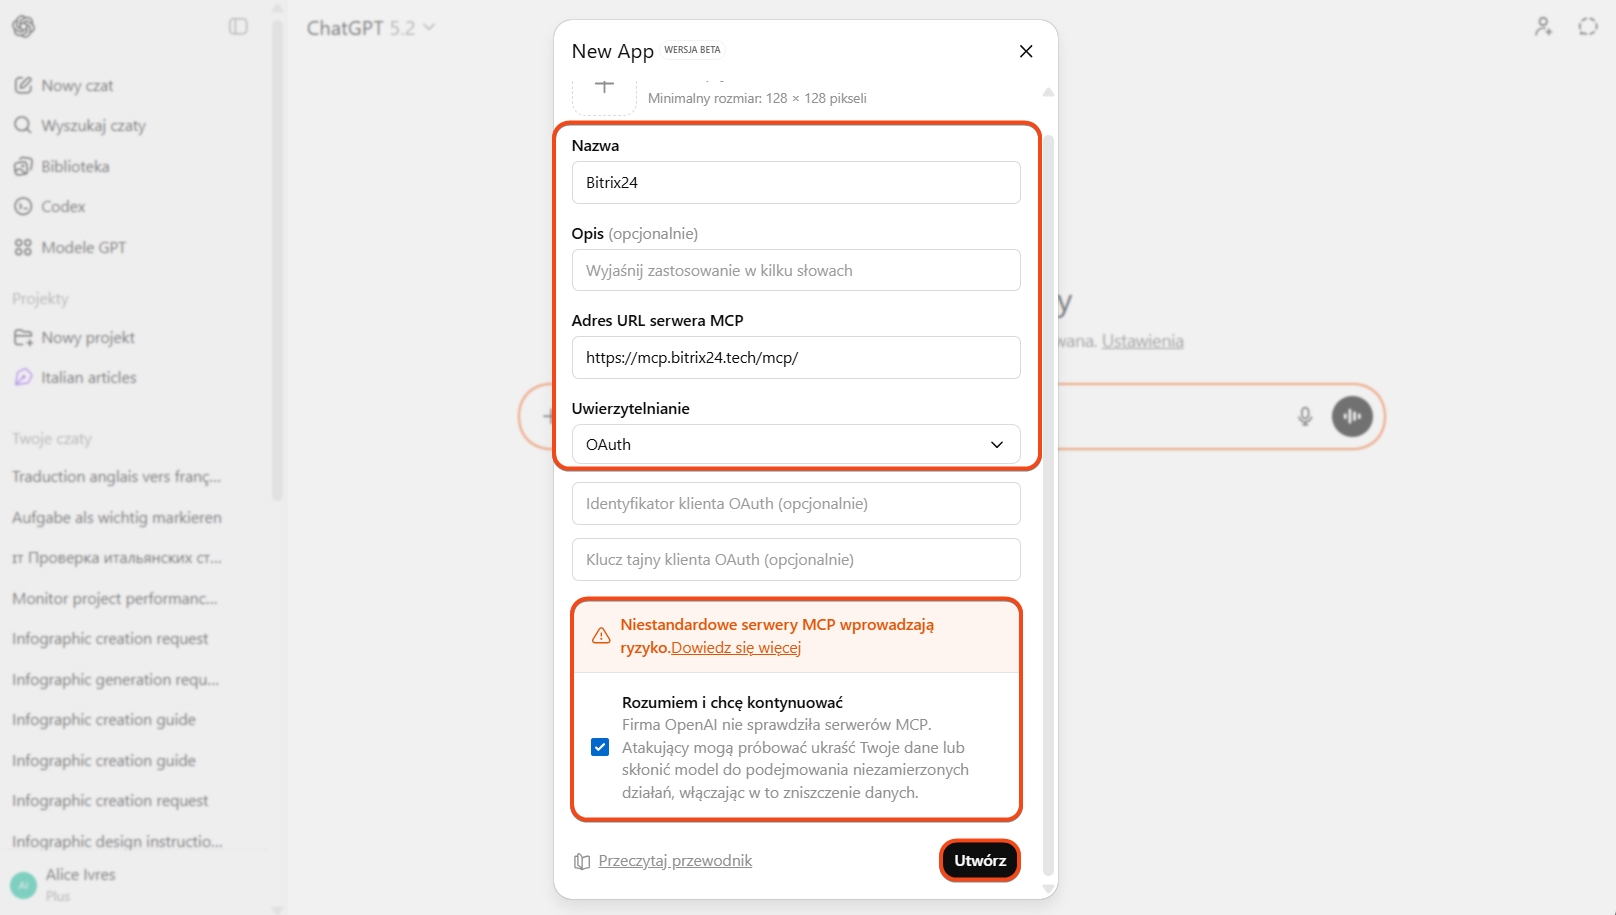Screen dimensions: 1616x915
Task: Follow the Dowiedz się więcej link
Action: coord(736,648)
